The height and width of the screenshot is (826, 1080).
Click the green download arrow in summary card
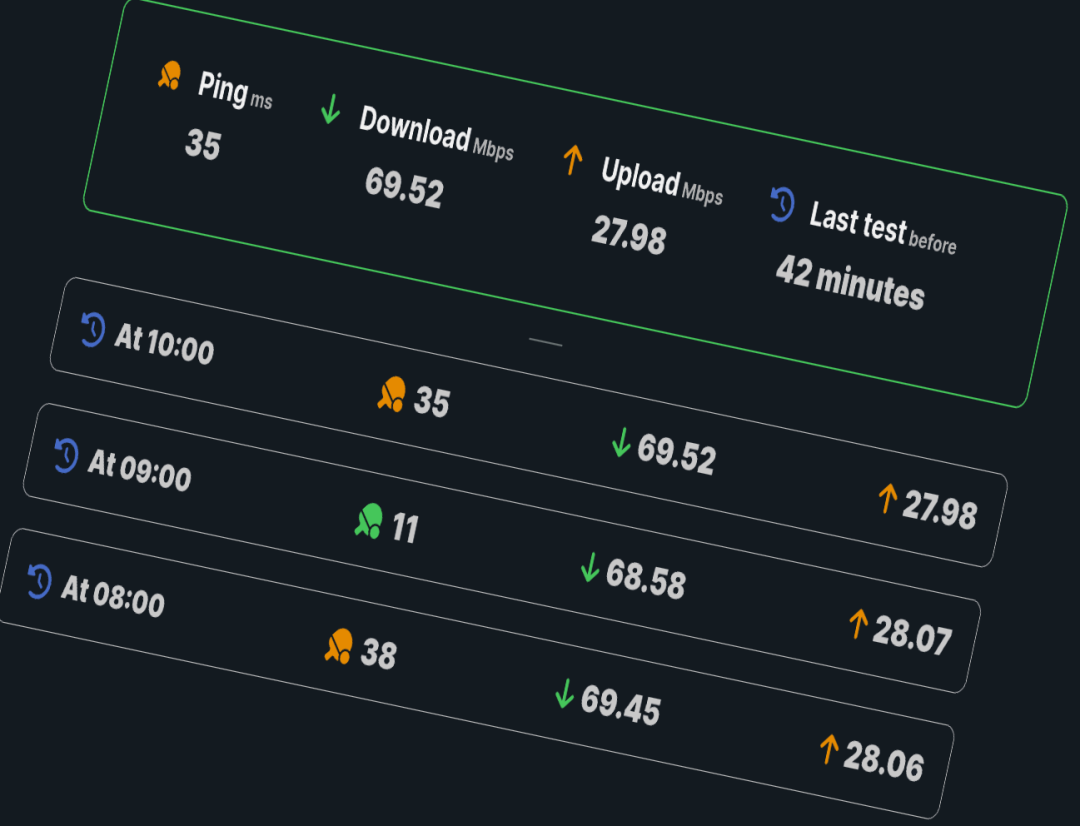(330, 108)
